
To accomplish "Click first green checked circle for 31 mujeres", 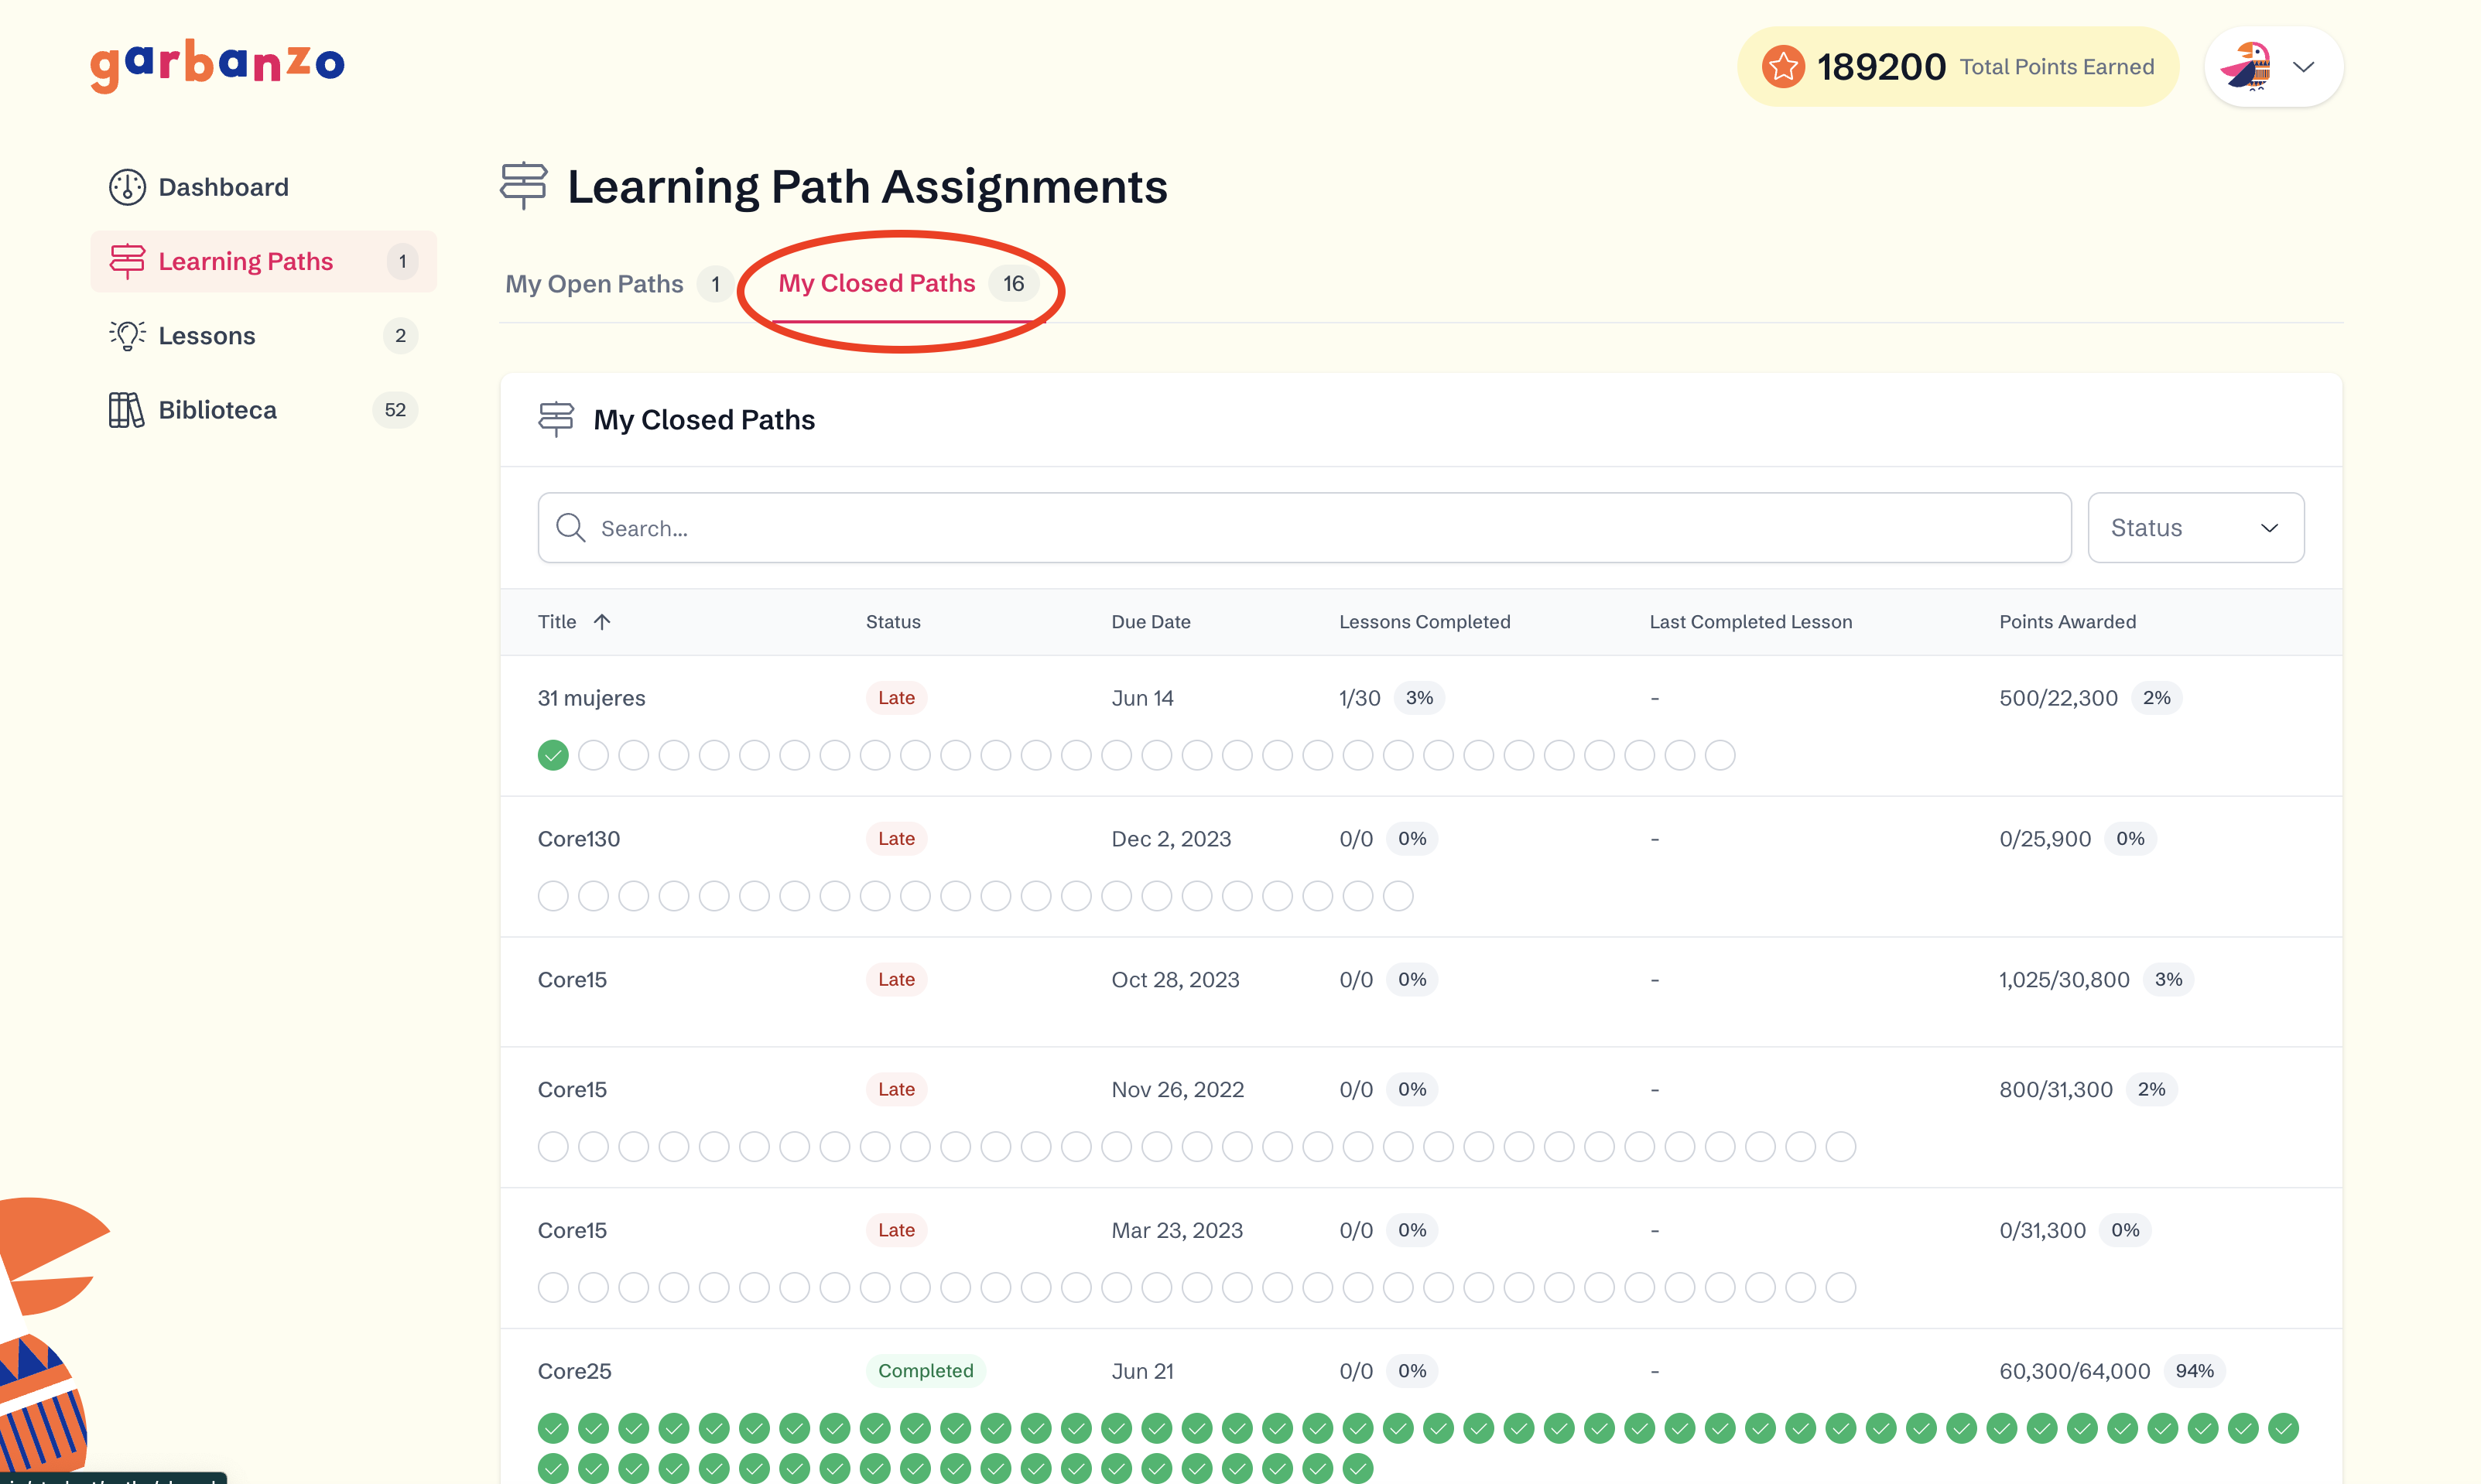I will tap(553, 756).
